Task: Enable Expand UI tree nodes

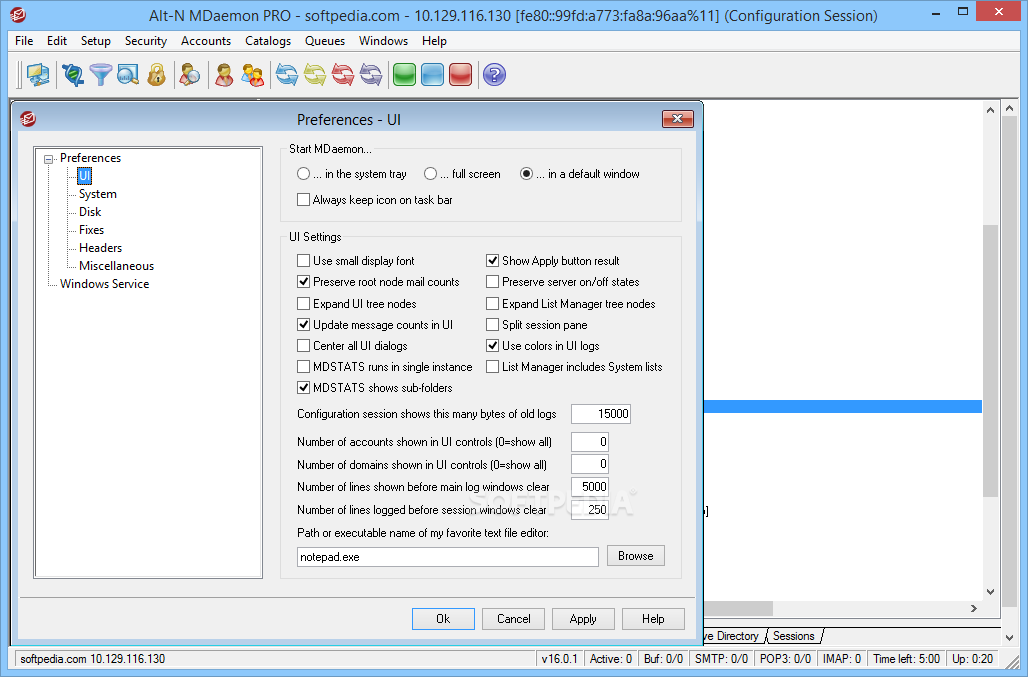Action: click(x=304, y=303)
